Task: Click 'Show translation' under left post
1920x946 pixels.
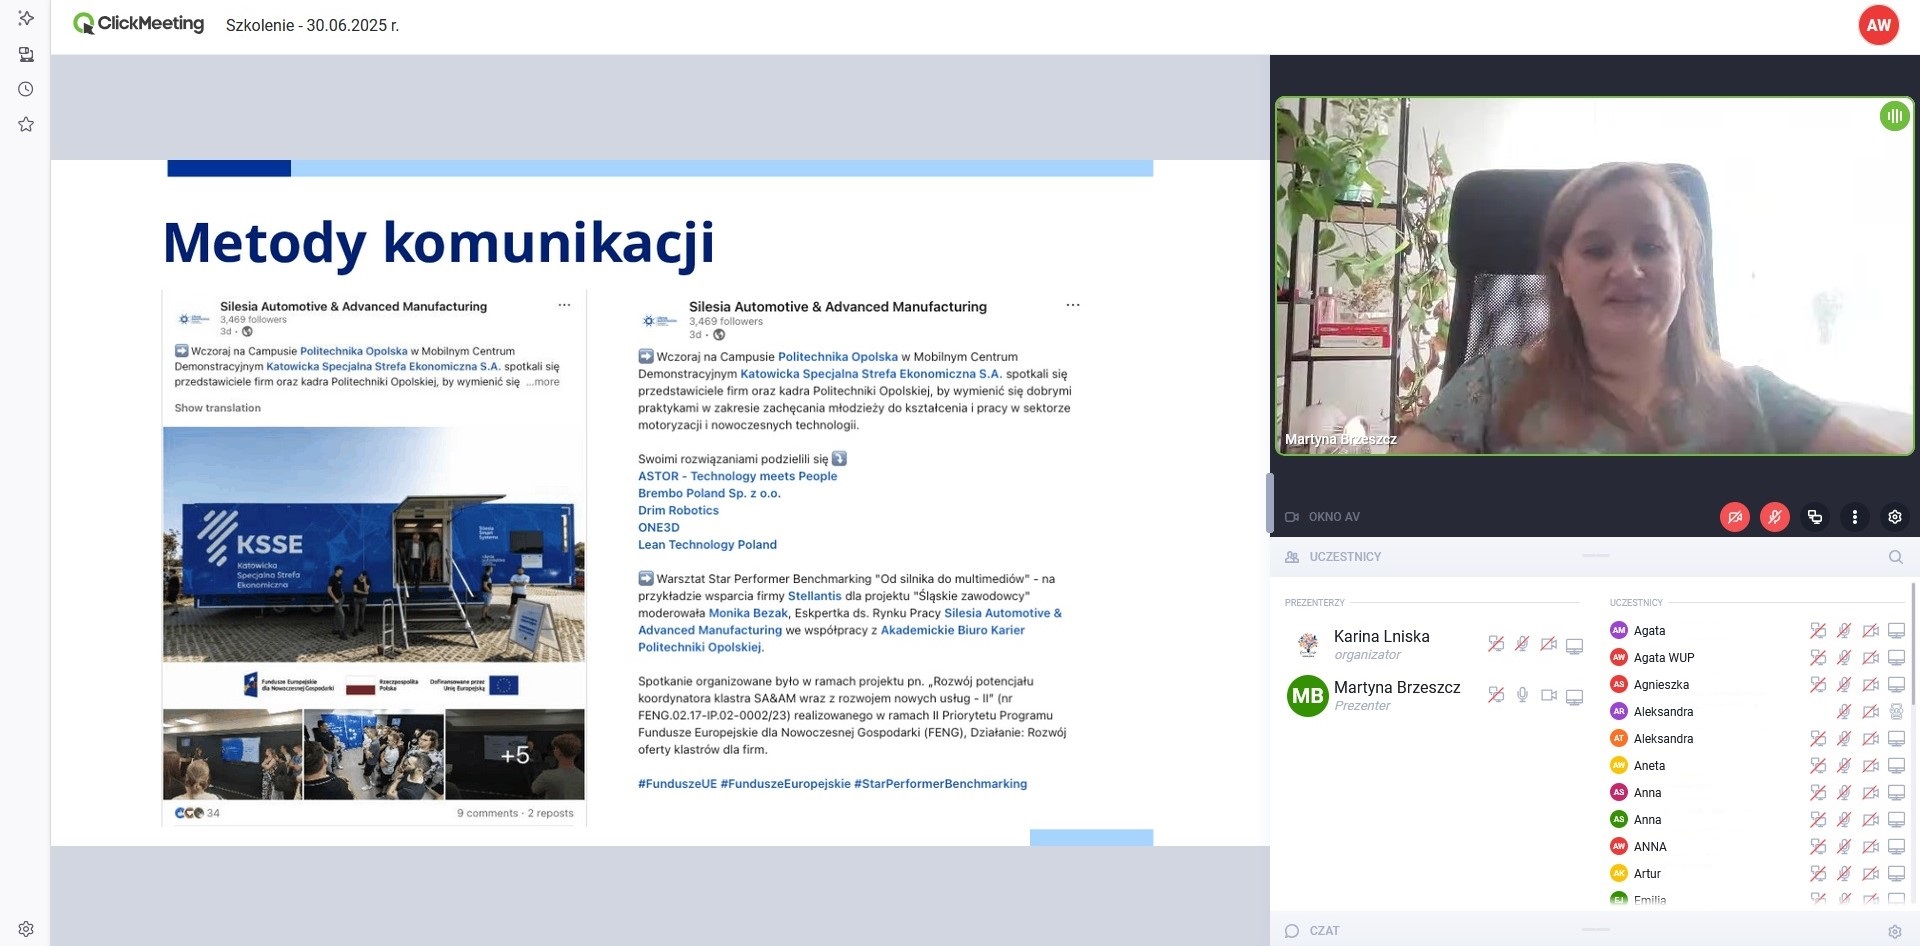Action: coord(217,408)
